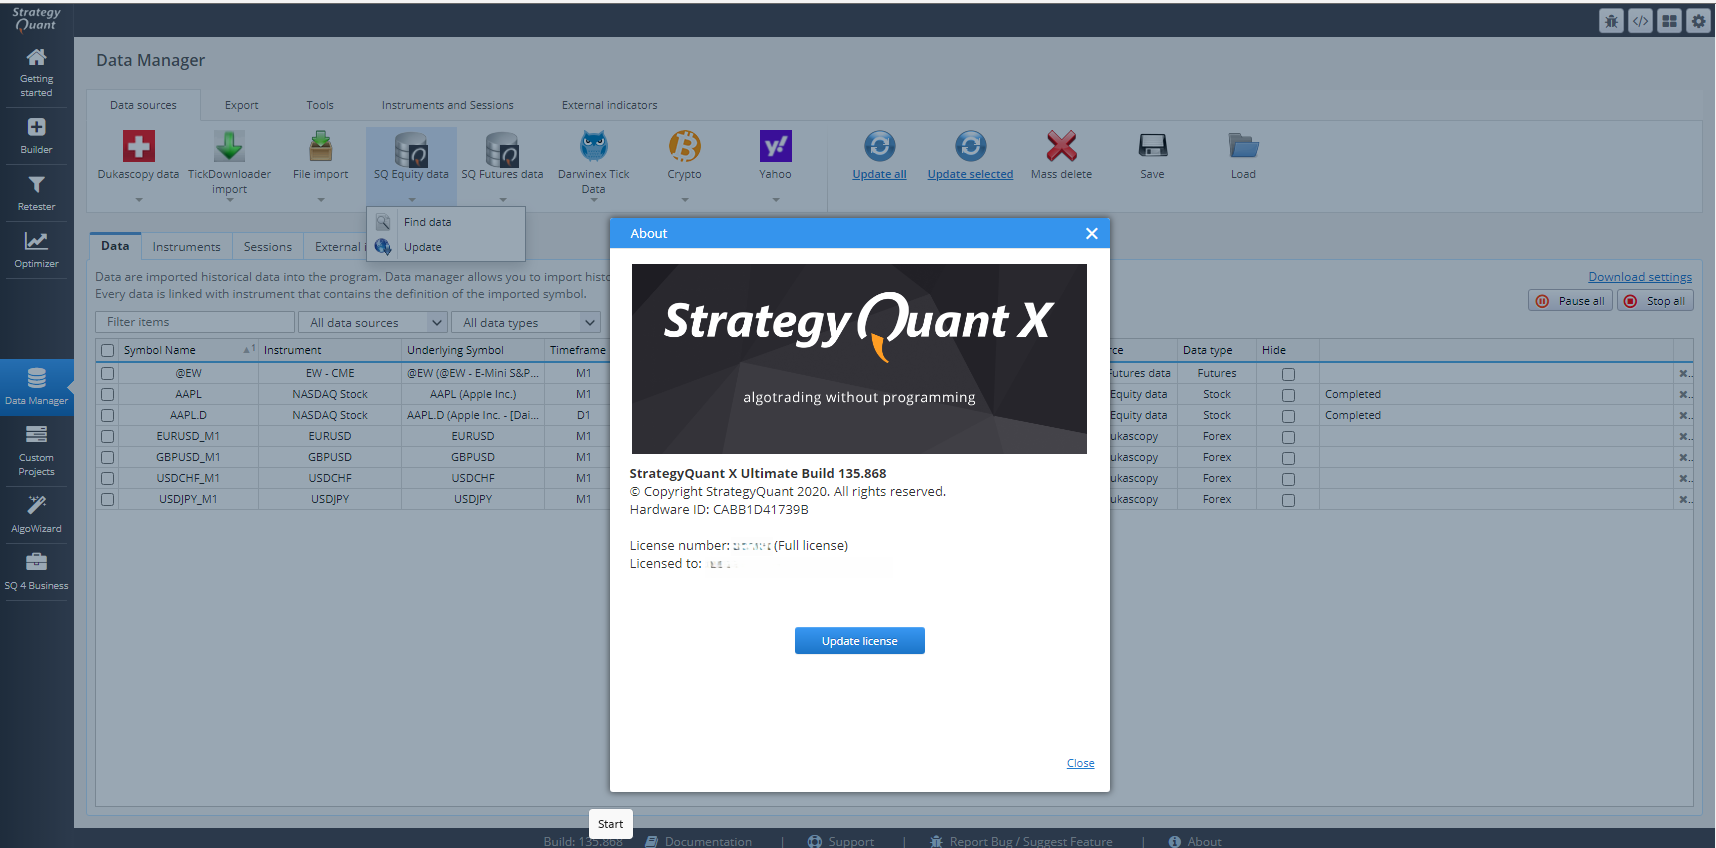Toggle select-all checkbox in table header
The image size is (1716, 848).
click(x=107, y=351)
